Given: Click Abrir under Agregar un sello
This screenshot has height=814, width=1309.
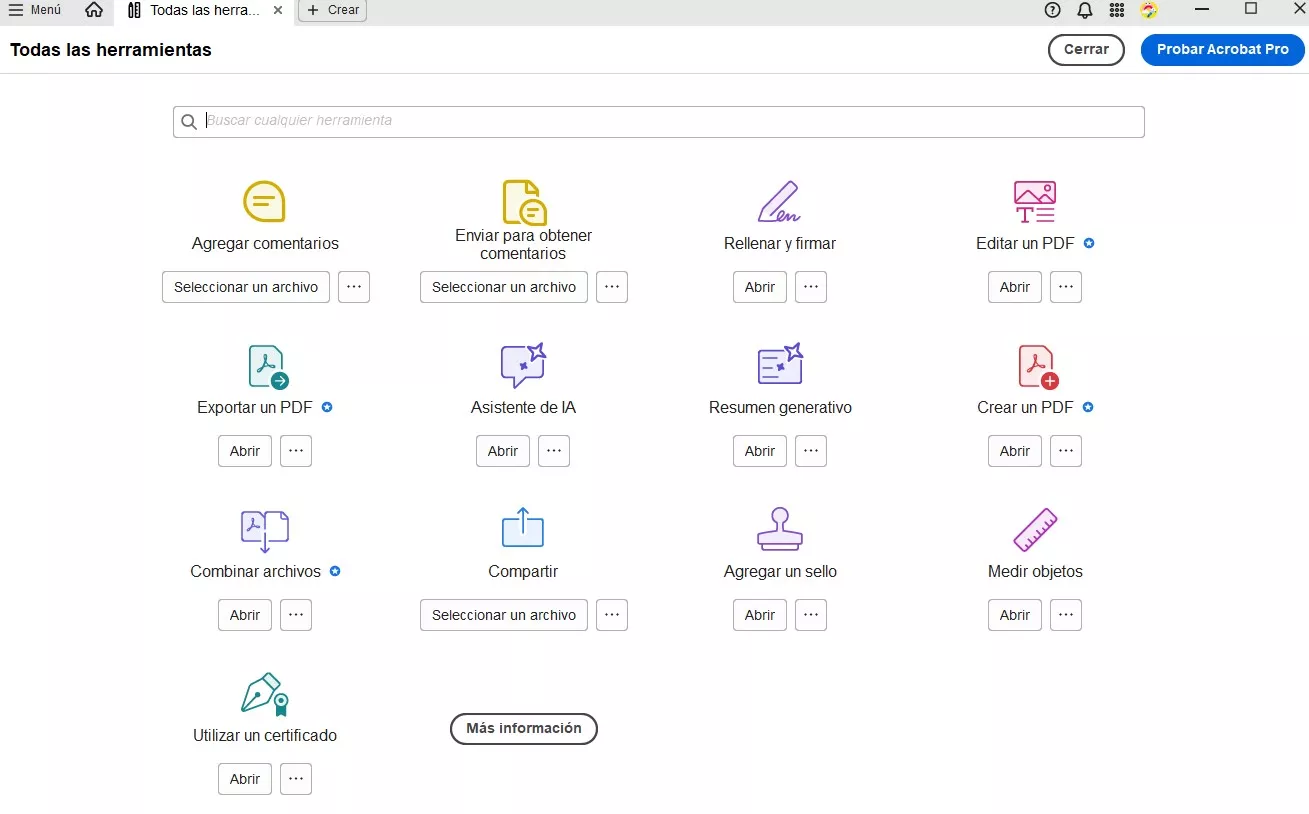Looking at the screenshot, I should [760, 615].
